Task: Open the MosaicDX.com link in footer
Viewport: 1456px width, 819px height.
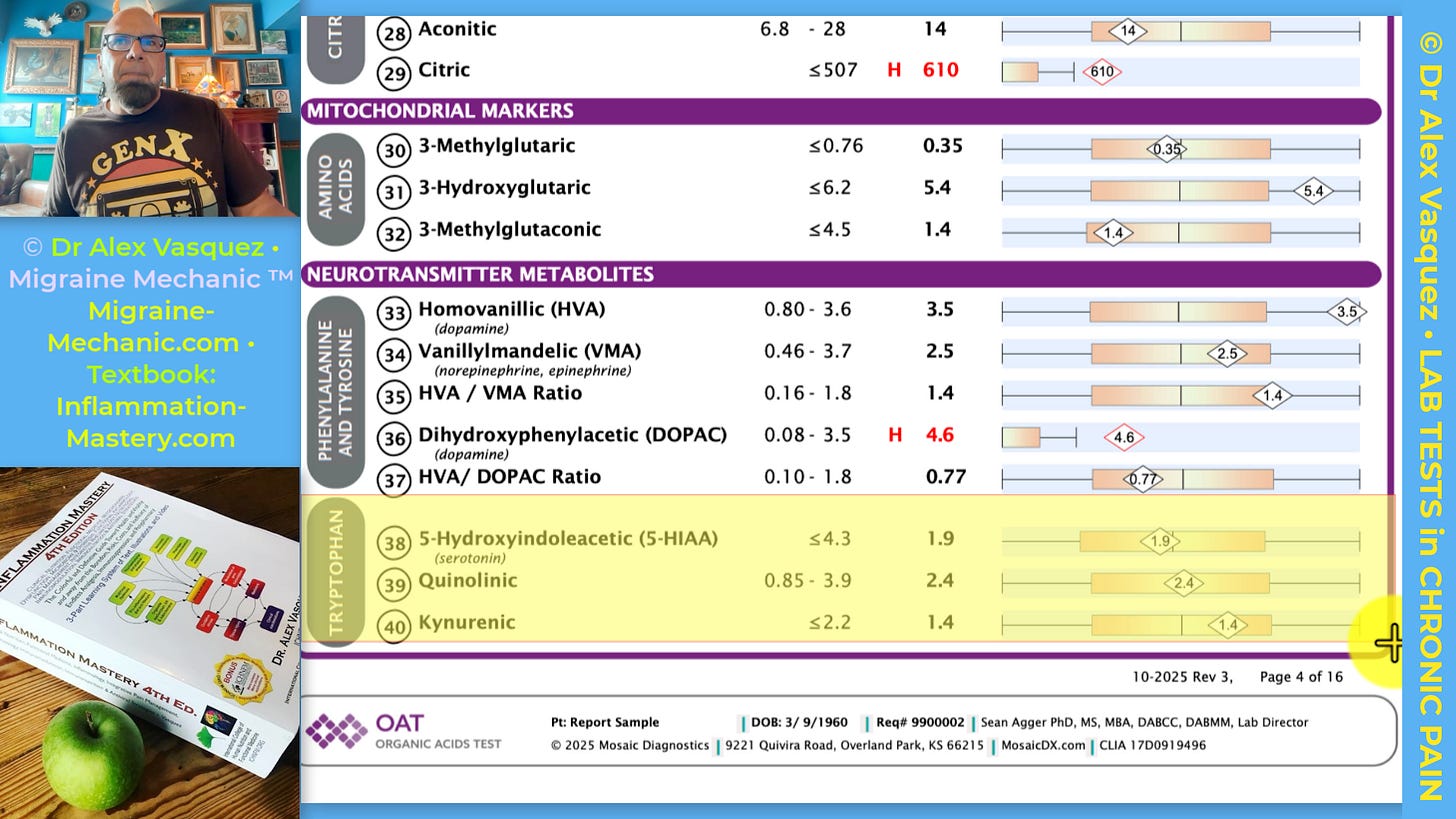Action: [x=1042, y=745]
